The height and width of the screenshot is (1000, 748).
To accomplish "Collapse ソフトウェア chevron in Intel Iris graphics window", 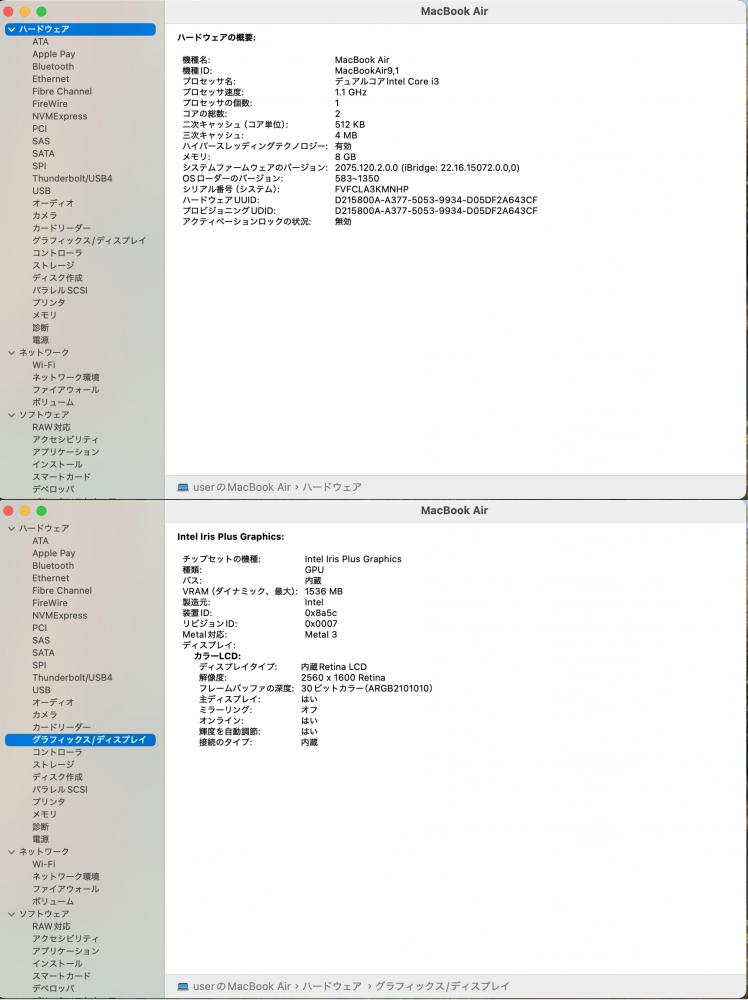I will pos(11,914).
